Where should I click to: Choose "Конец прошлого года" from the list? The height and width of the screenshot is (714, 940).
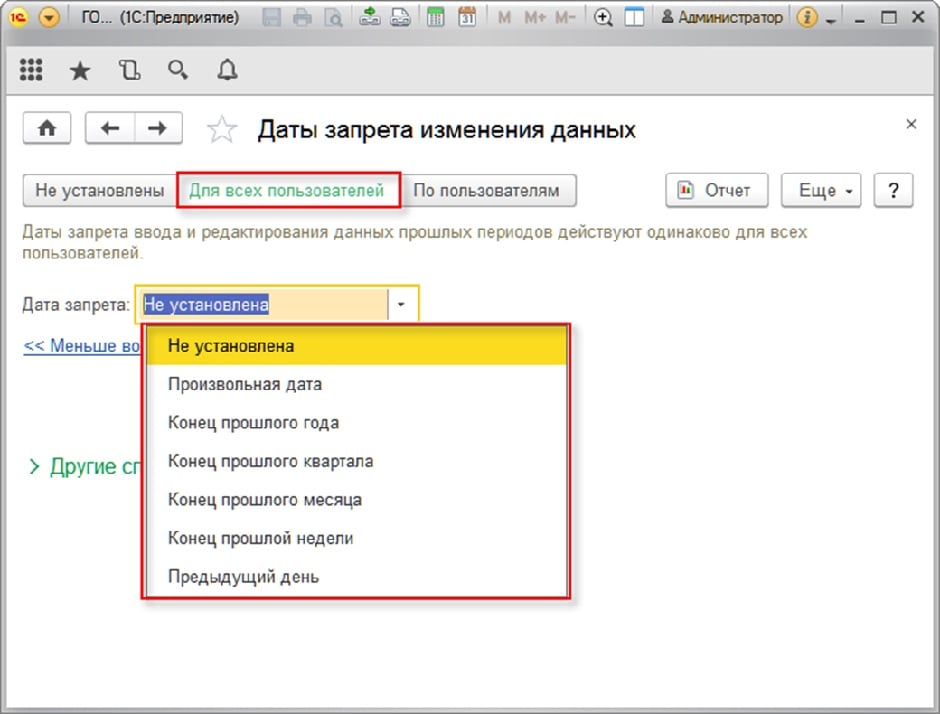[253, 422]
